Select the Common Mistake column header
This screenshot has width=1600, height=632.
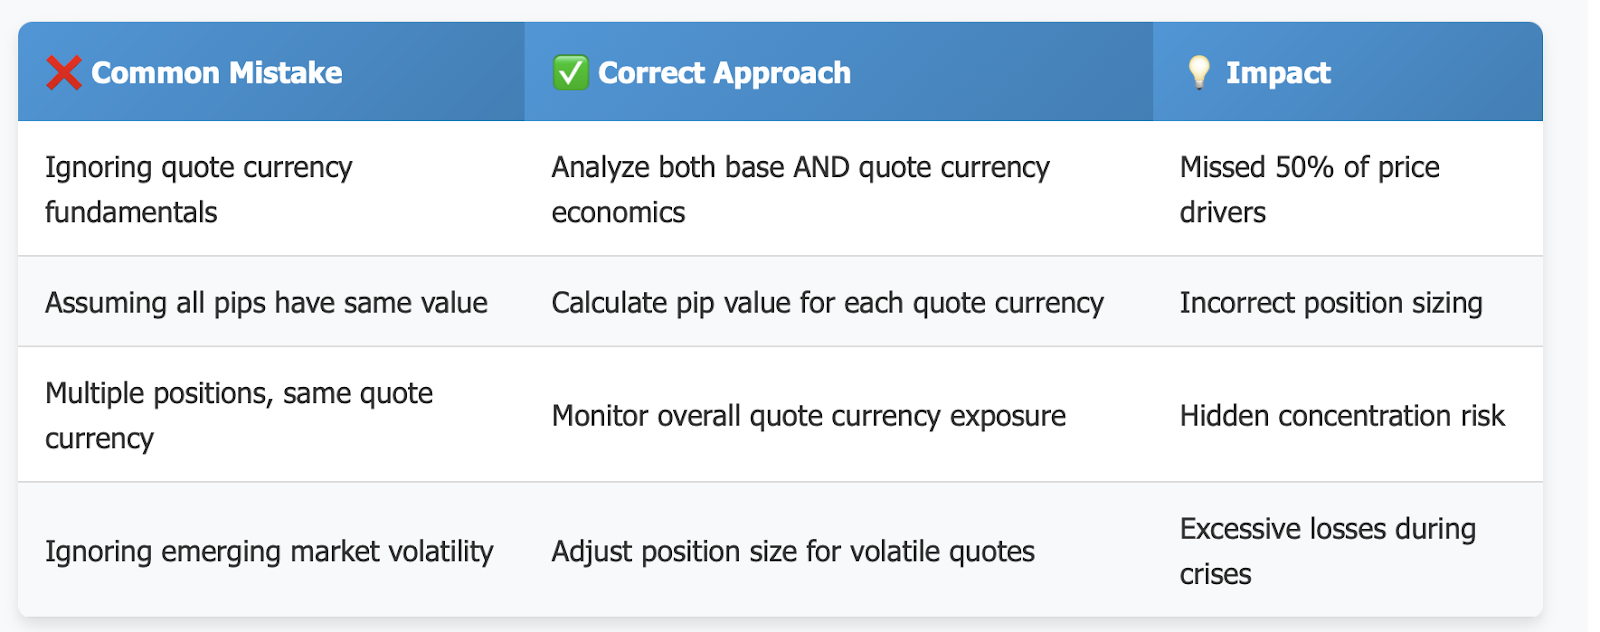[216, 73]
